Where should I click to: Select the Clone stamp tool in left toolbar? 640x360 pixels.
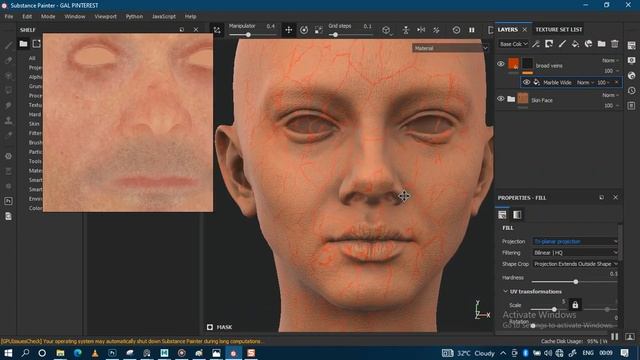pos(8,120)
